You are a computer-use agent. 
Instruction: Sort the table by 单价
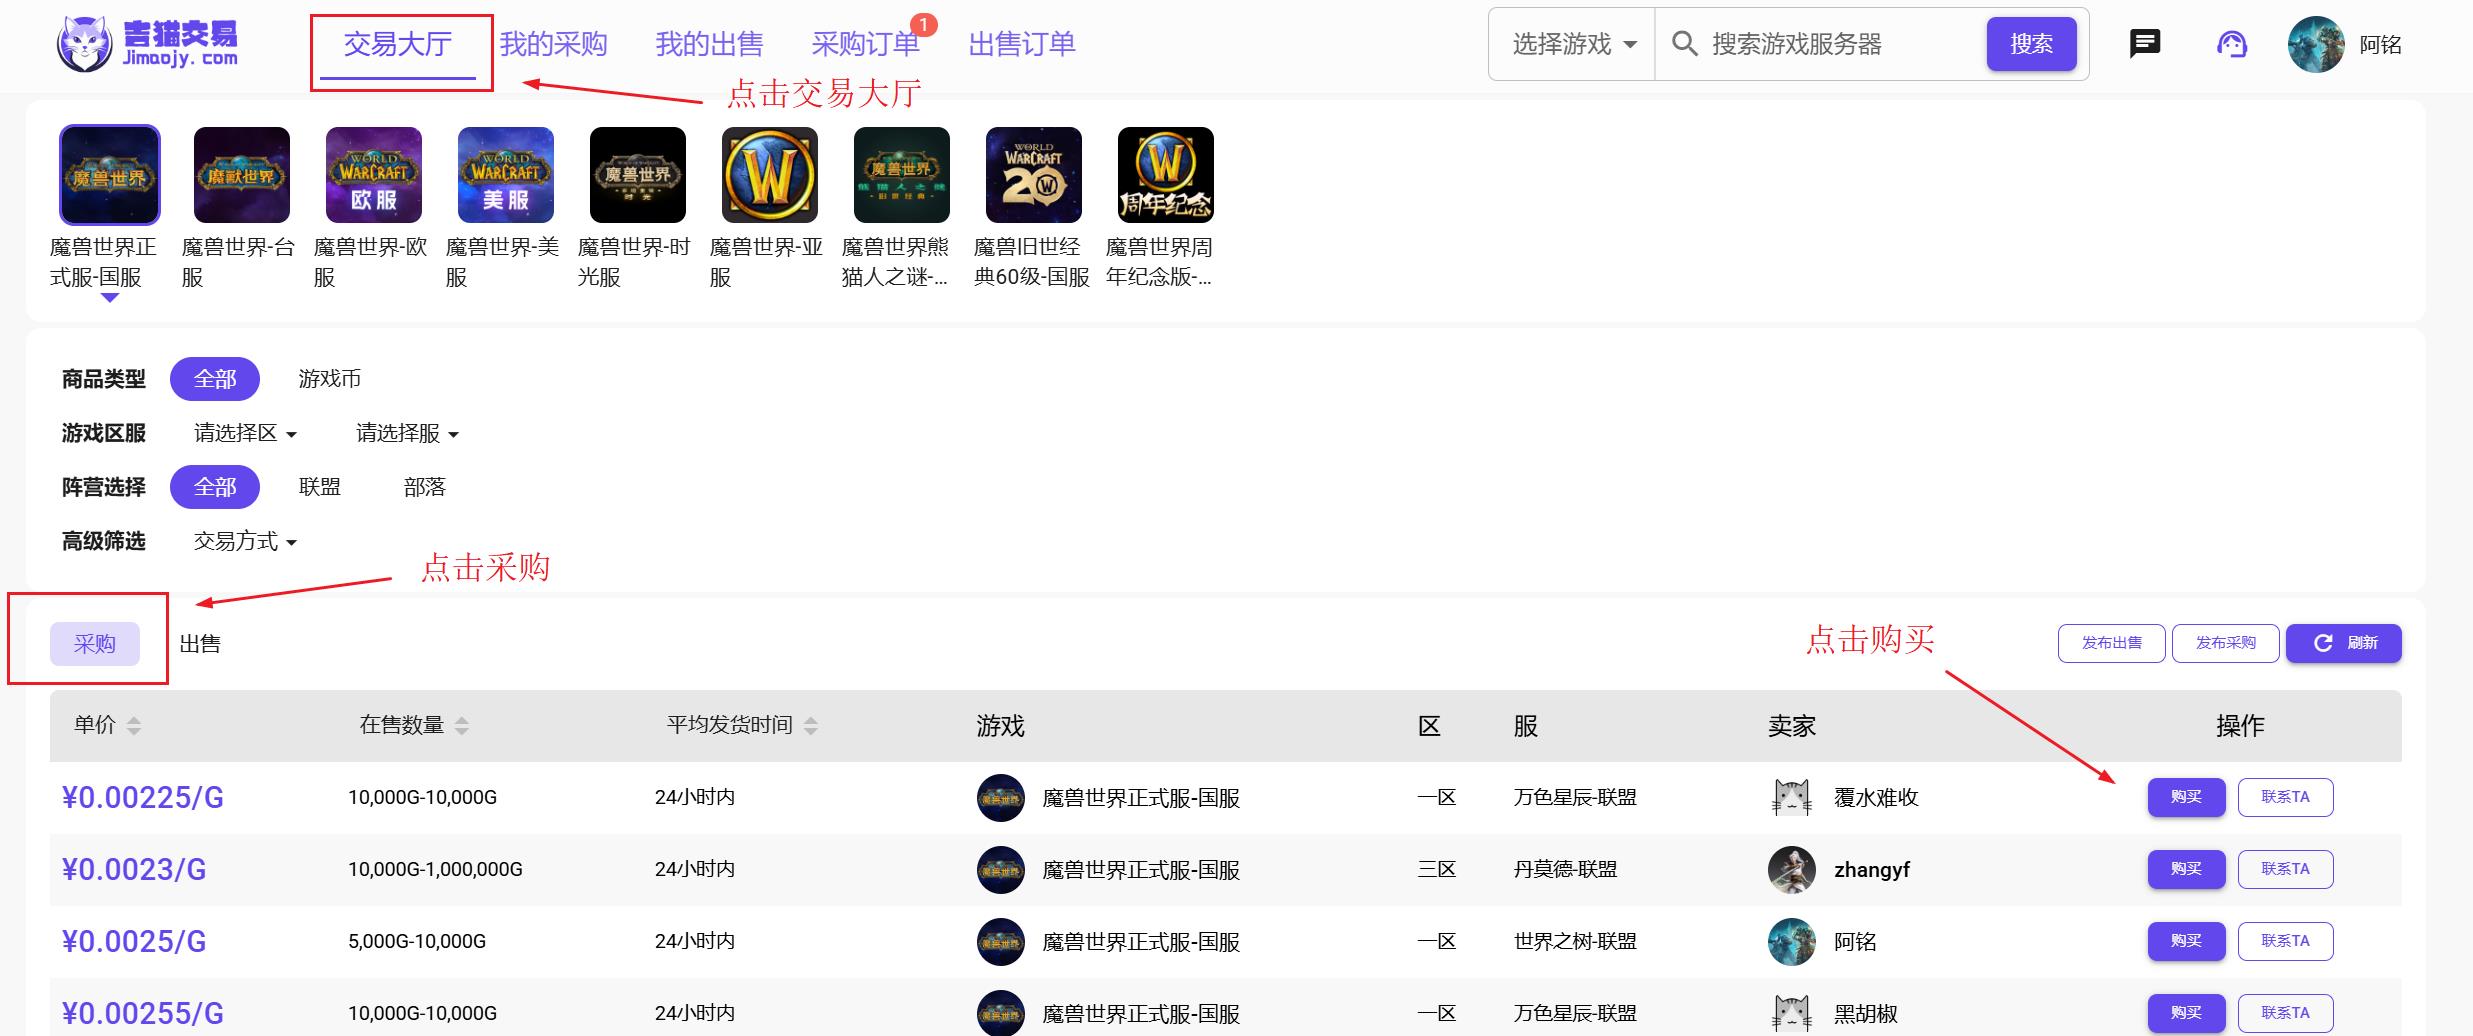107,725
